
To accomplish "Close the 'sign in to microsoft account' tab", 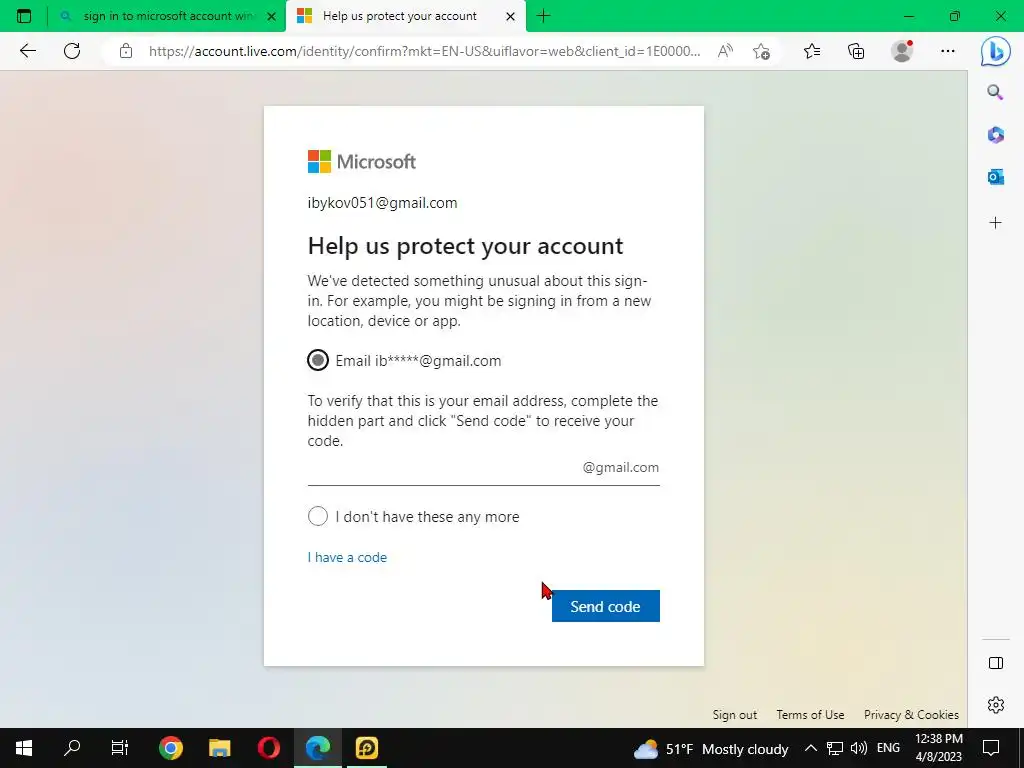I will click(272, 16).
